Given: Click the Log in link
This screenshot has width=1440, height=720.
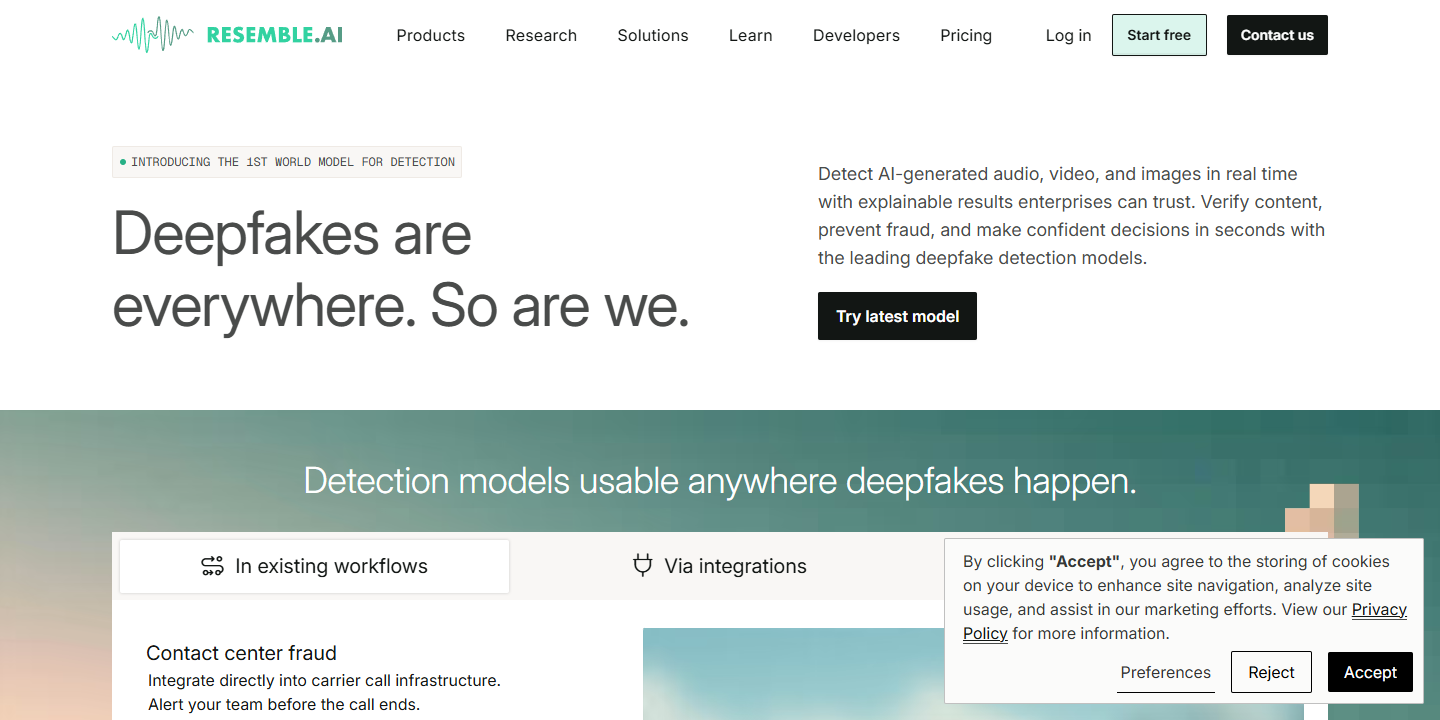Looking at the screenshot, I should [x=1068, y=35].
